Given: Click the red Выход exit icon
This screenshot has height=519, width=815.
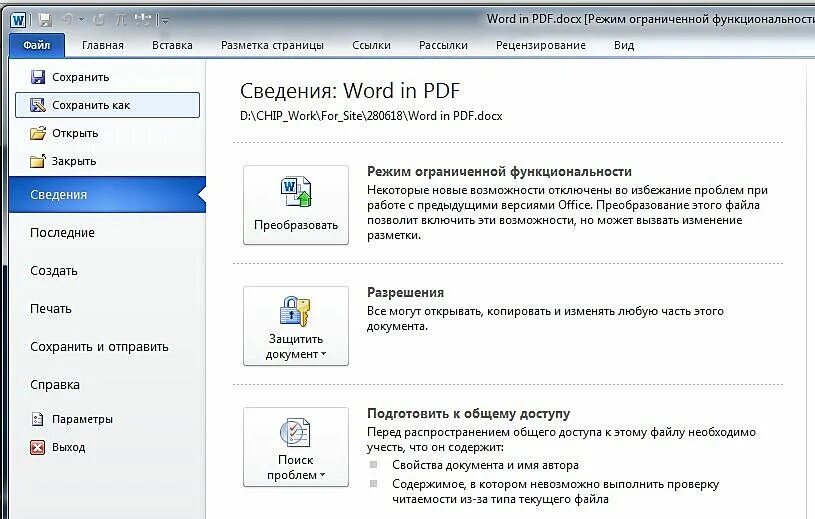Looking at the screenshot, I should point(37,447).
